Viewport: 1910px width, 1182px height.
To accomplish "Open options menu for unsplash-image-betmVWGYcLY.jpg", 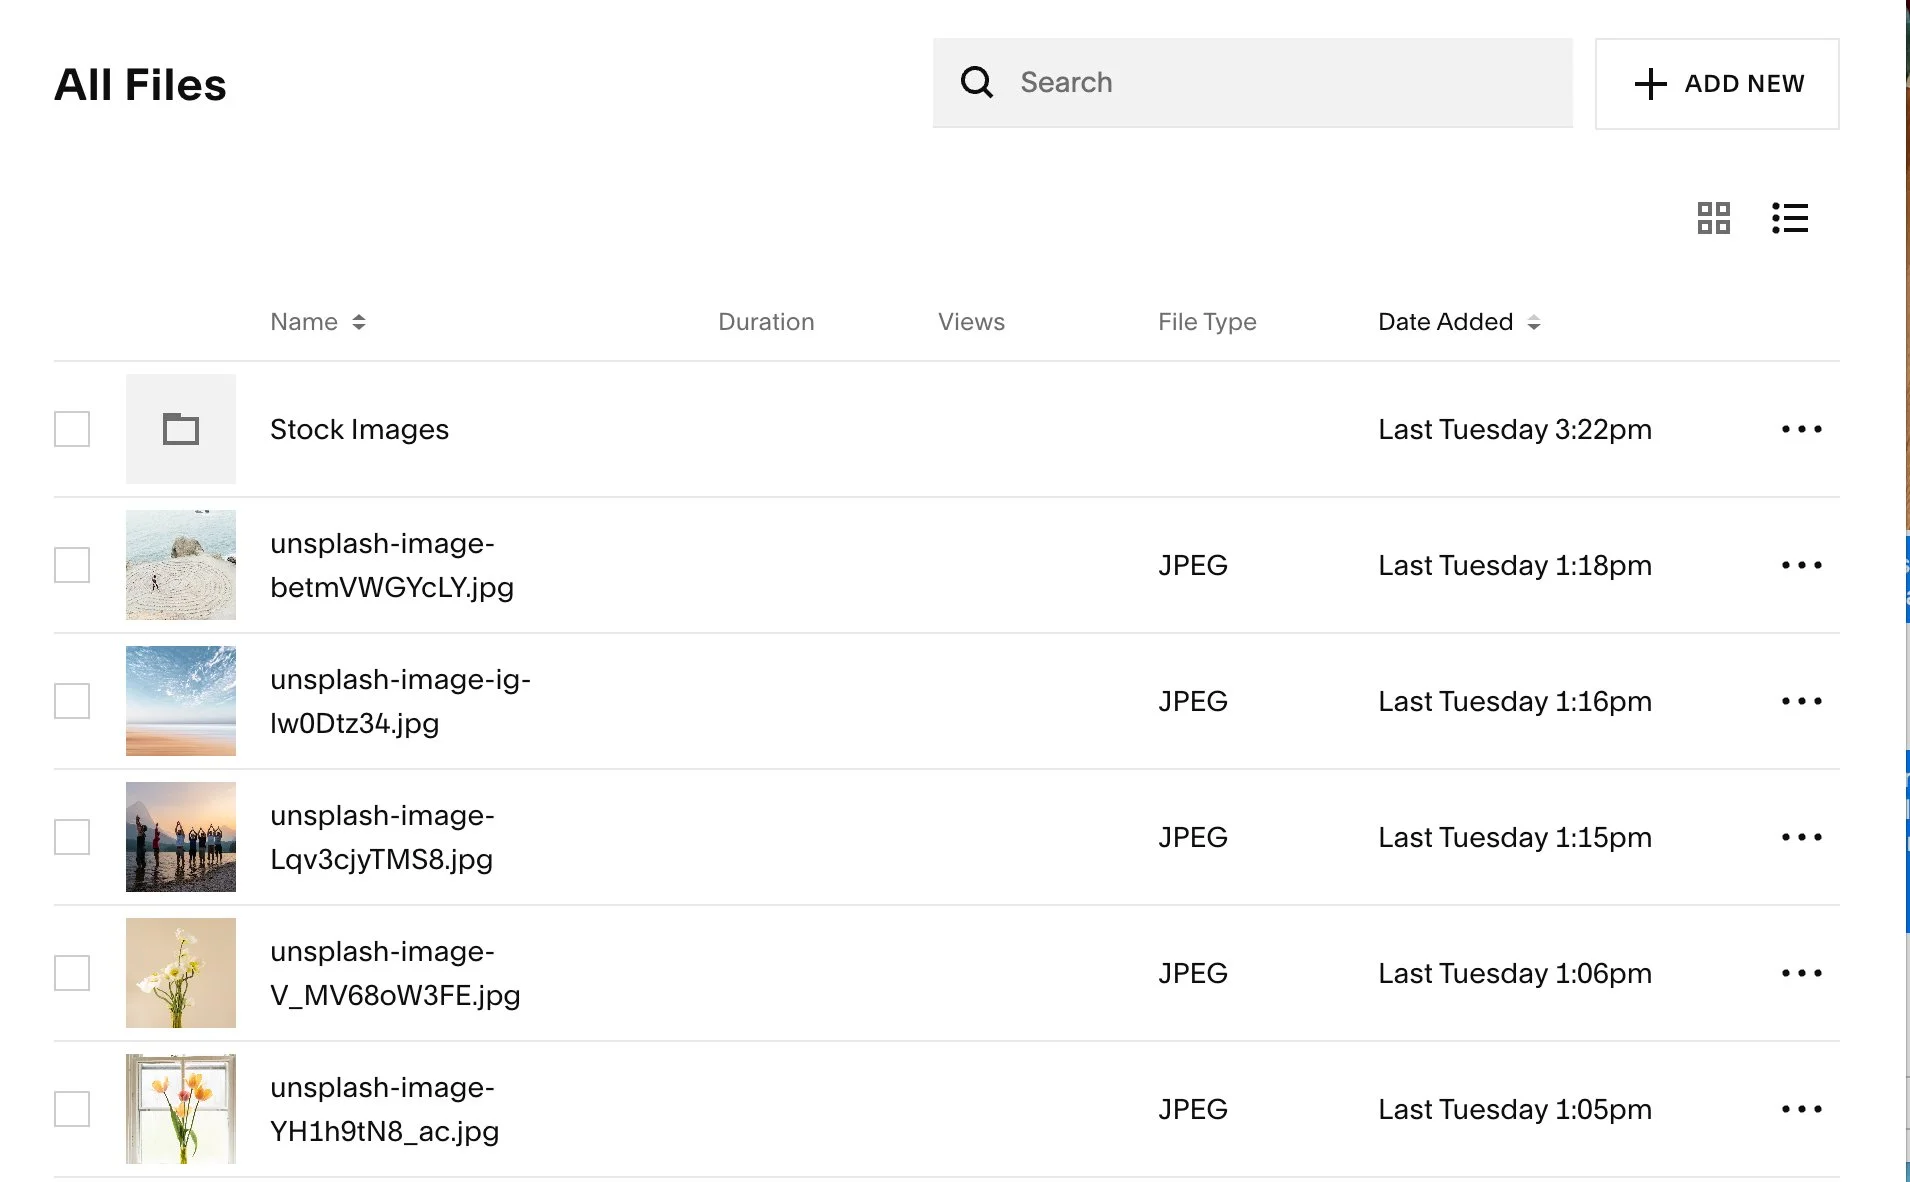I will [1801, 565].
